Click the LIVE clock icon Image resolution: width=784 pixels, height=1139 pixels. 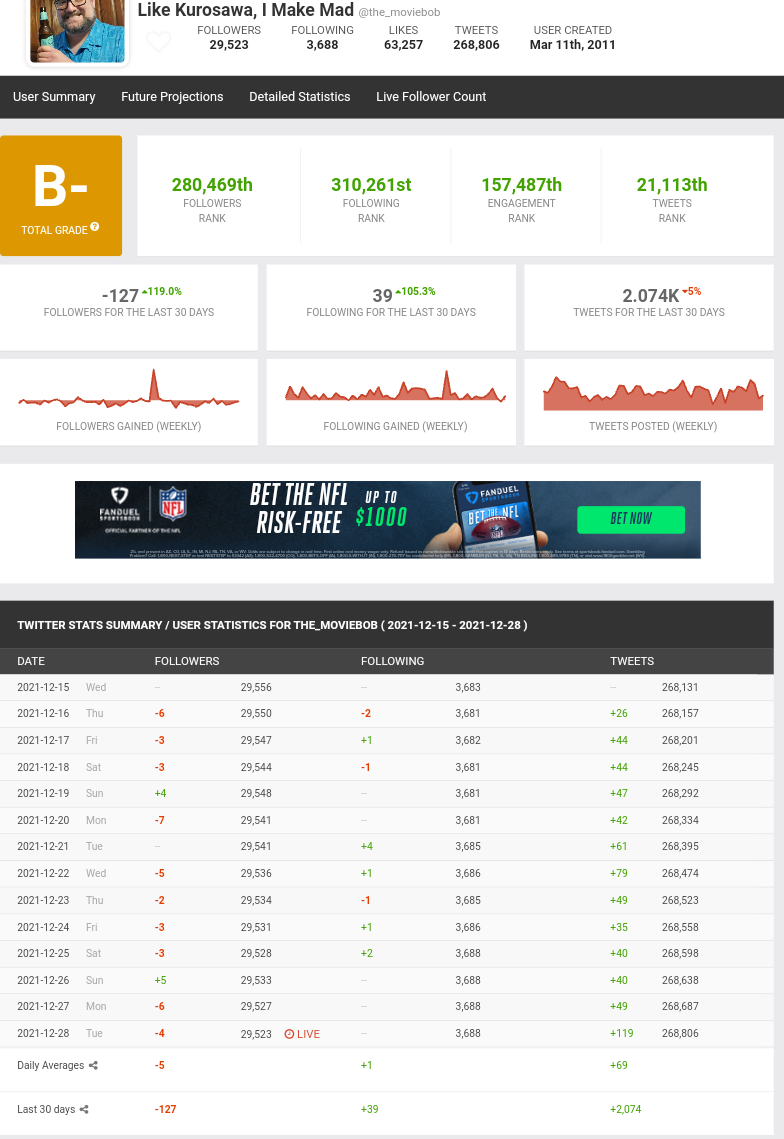click(289, 1034)
